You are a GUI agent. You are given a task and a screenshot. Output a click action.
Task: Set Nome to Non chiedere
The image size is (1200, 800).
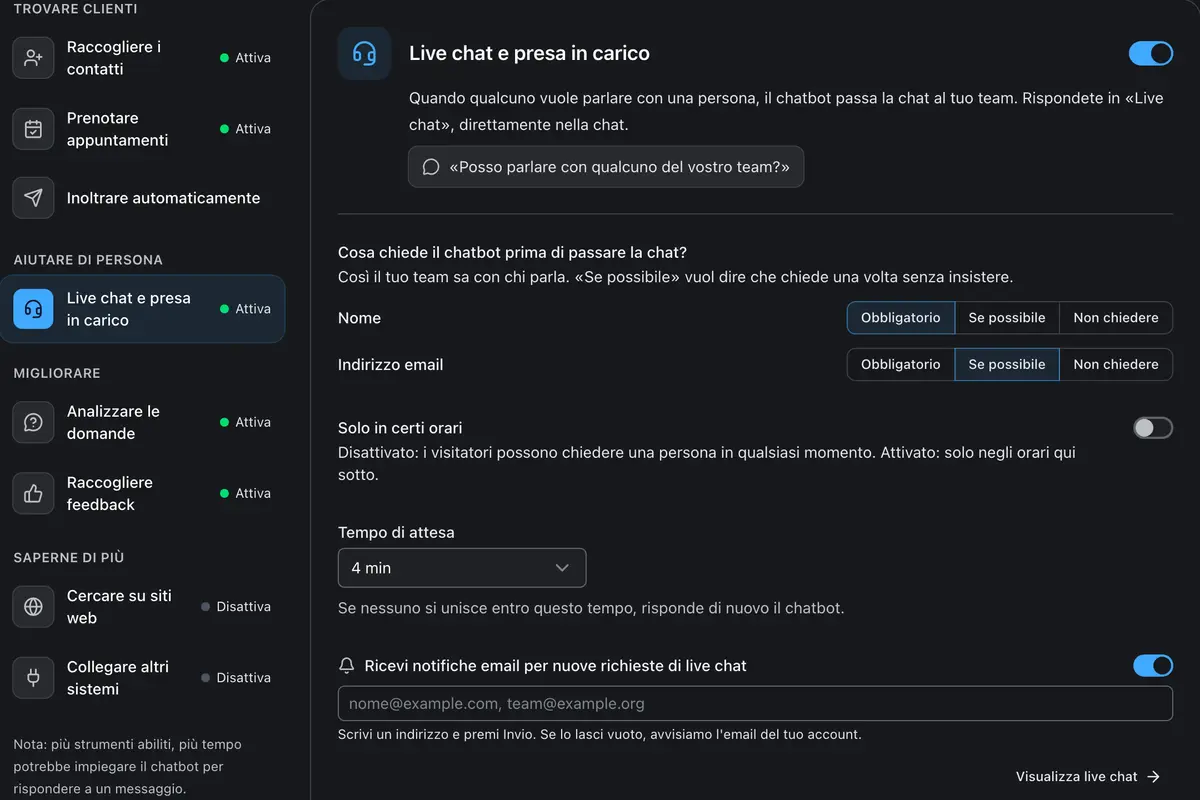1116,318
